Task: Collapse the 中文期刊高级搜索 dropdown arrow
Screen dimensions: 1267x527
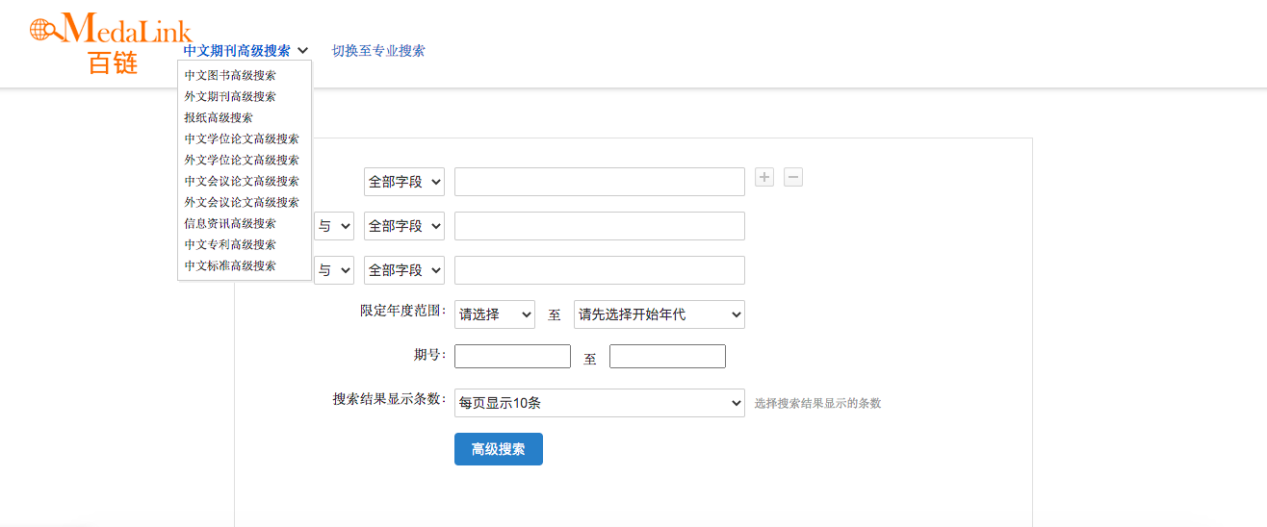Action: coord(303,51)
